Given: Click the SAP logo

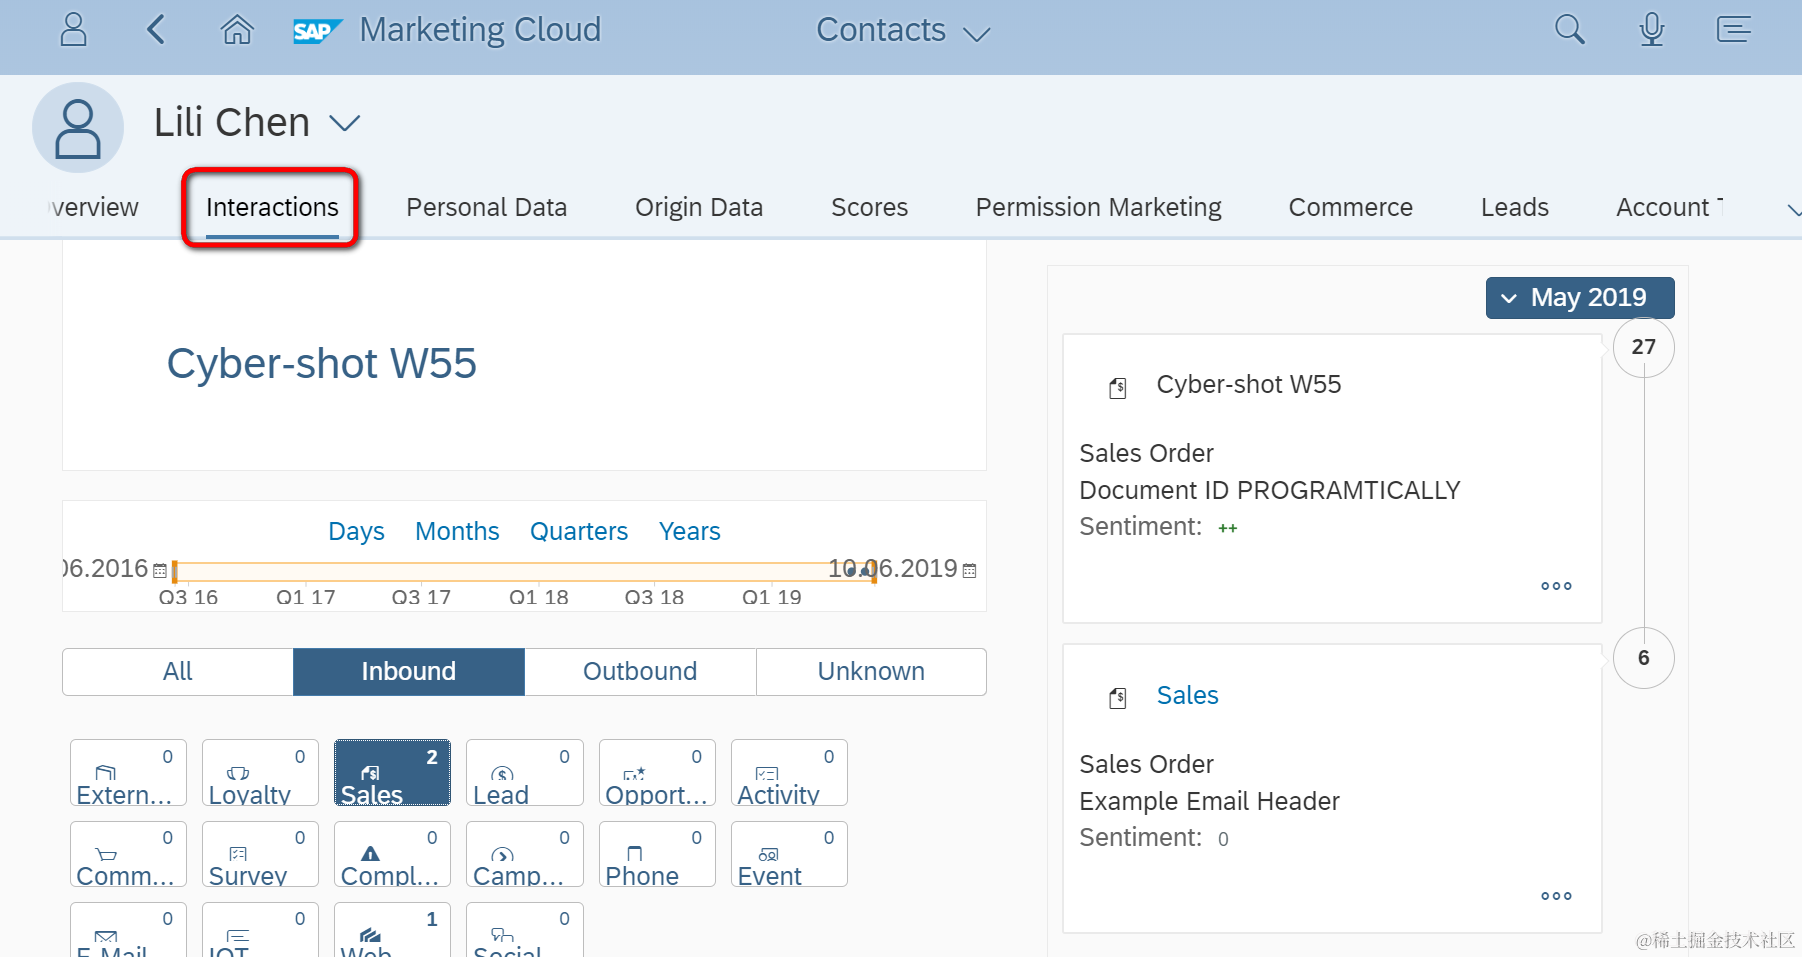Looking at the screenshot, I should [317, 31].
